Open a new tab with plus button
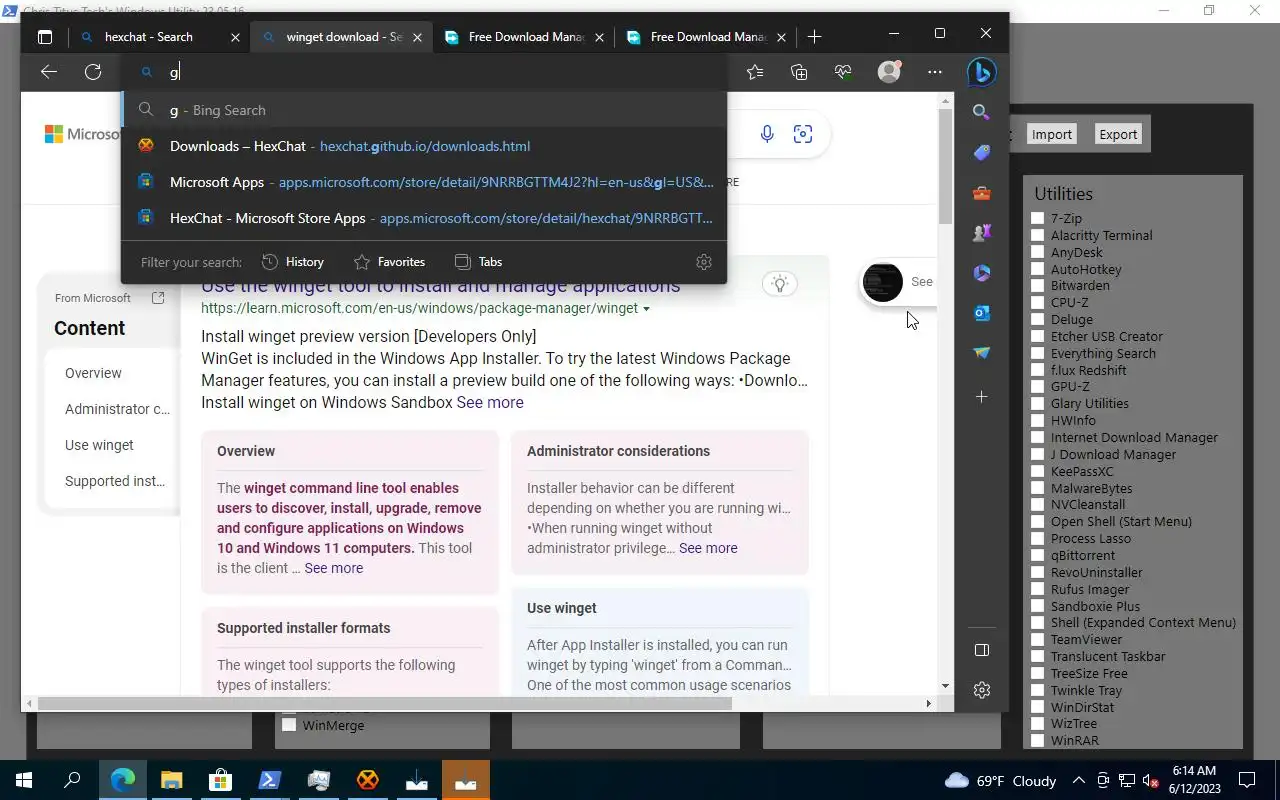Viewport: 1280px width, 800px height. point(814,37)
